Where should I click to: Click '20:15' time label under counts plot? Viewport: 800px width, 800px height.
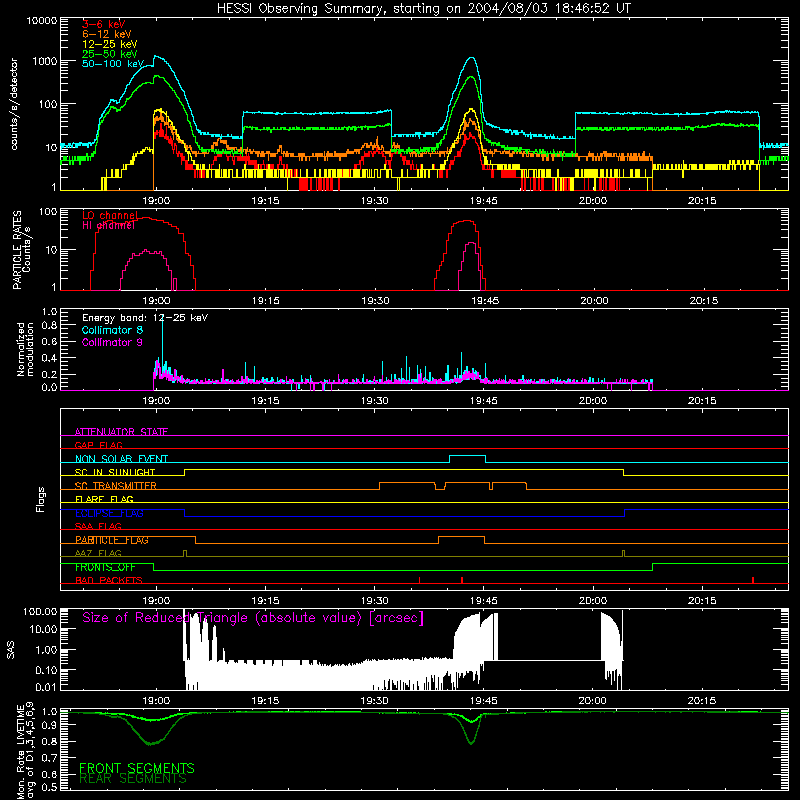[702, 201]
